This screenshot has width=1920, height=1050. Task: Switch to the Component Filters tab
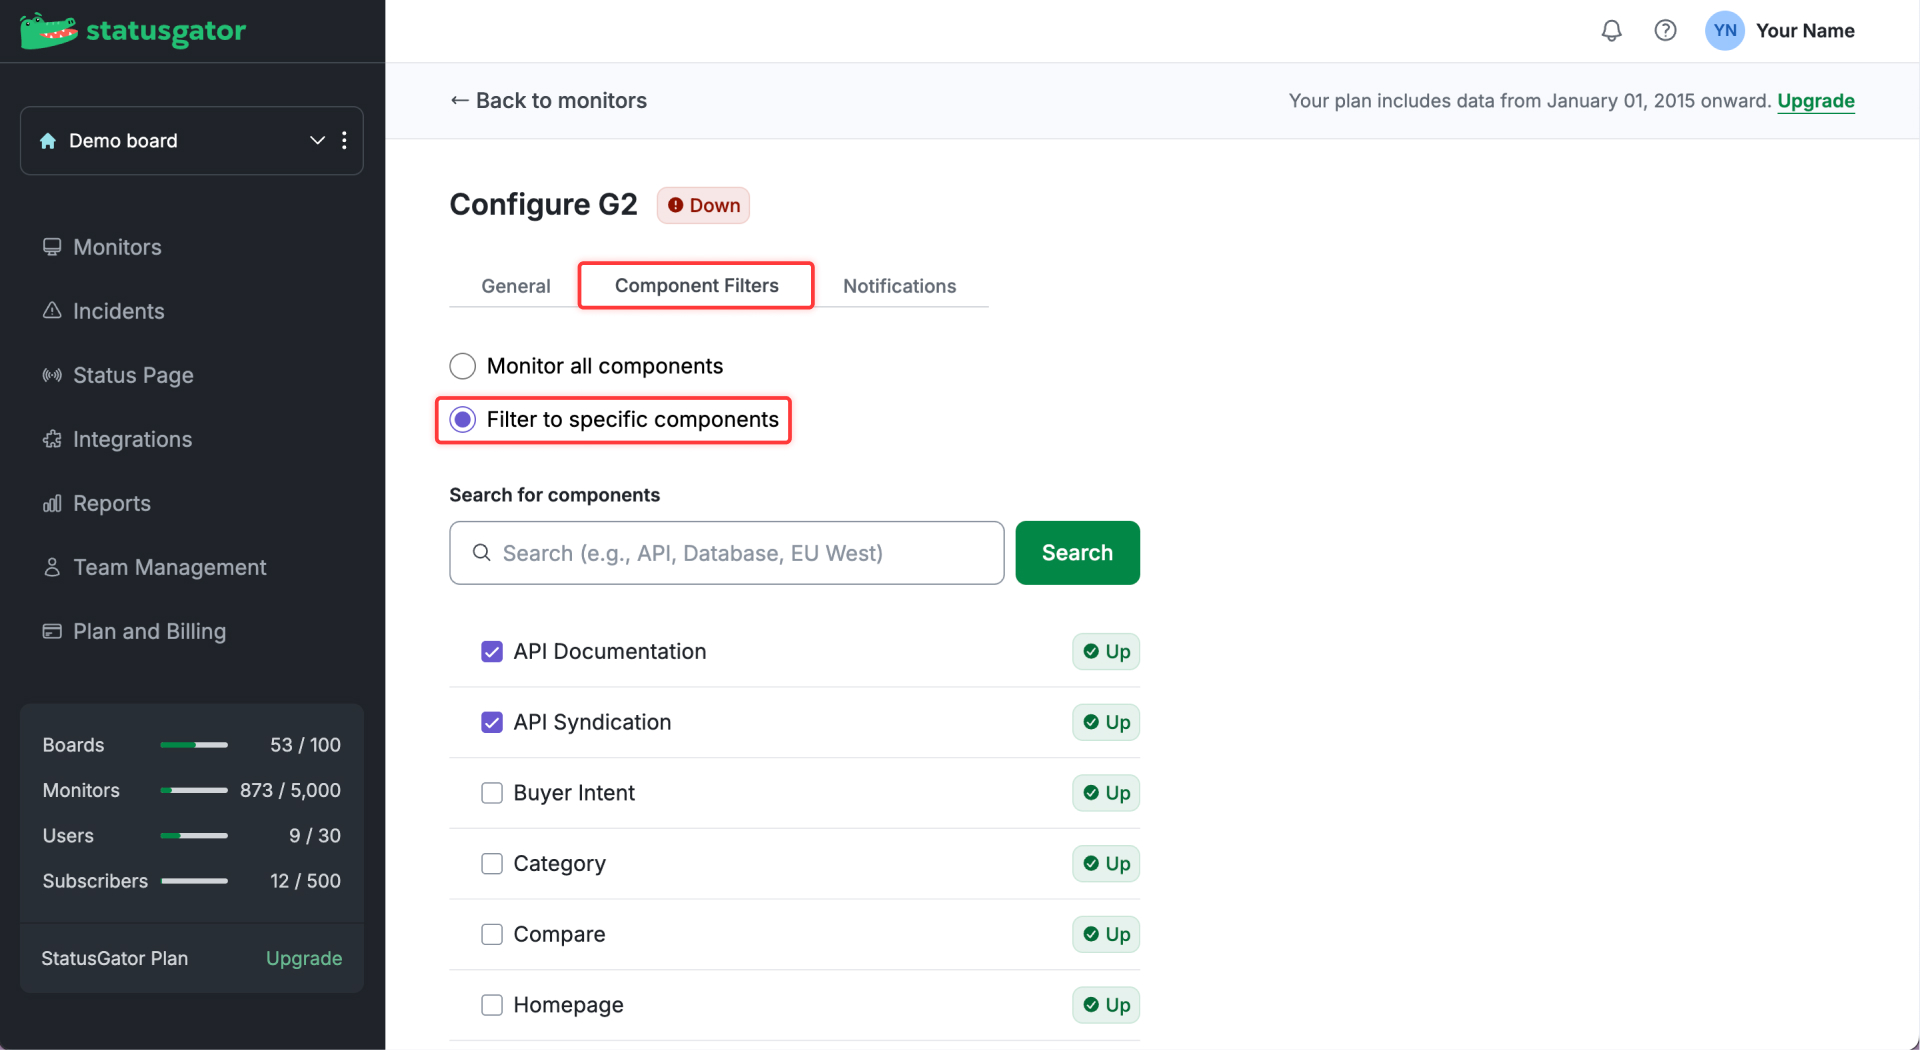[696, 286]
